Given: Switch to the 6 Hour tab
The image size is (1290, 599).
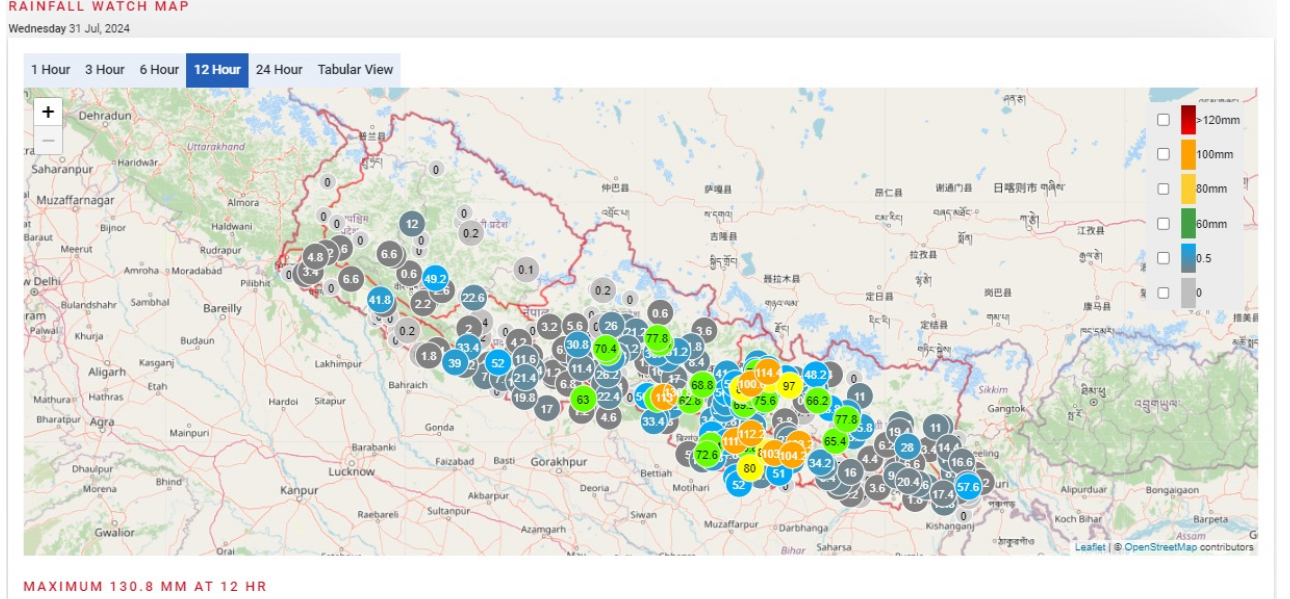Looking at the screenshot, I should click(158, 70).
